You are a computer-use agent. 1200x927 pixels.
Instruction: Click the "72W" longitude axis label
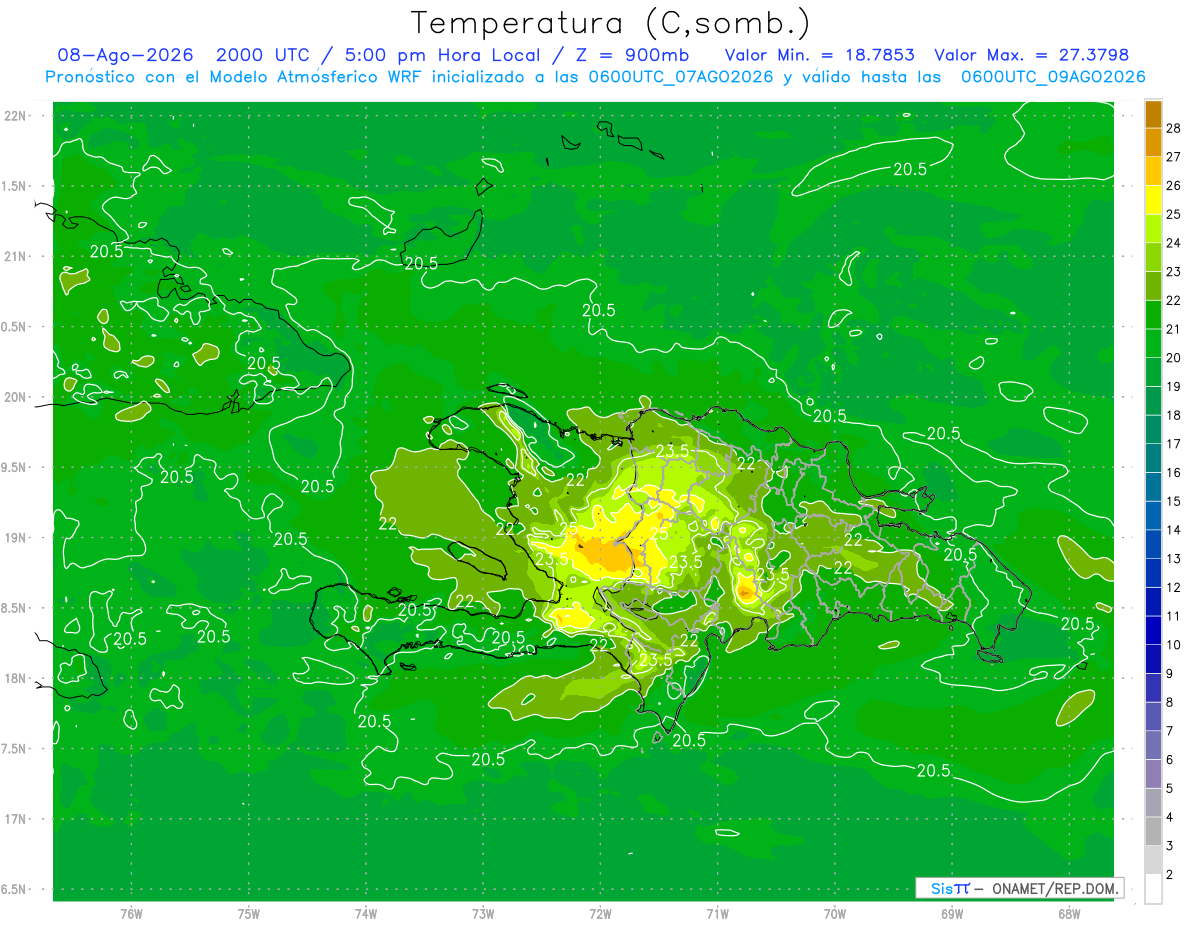point(600,914)
